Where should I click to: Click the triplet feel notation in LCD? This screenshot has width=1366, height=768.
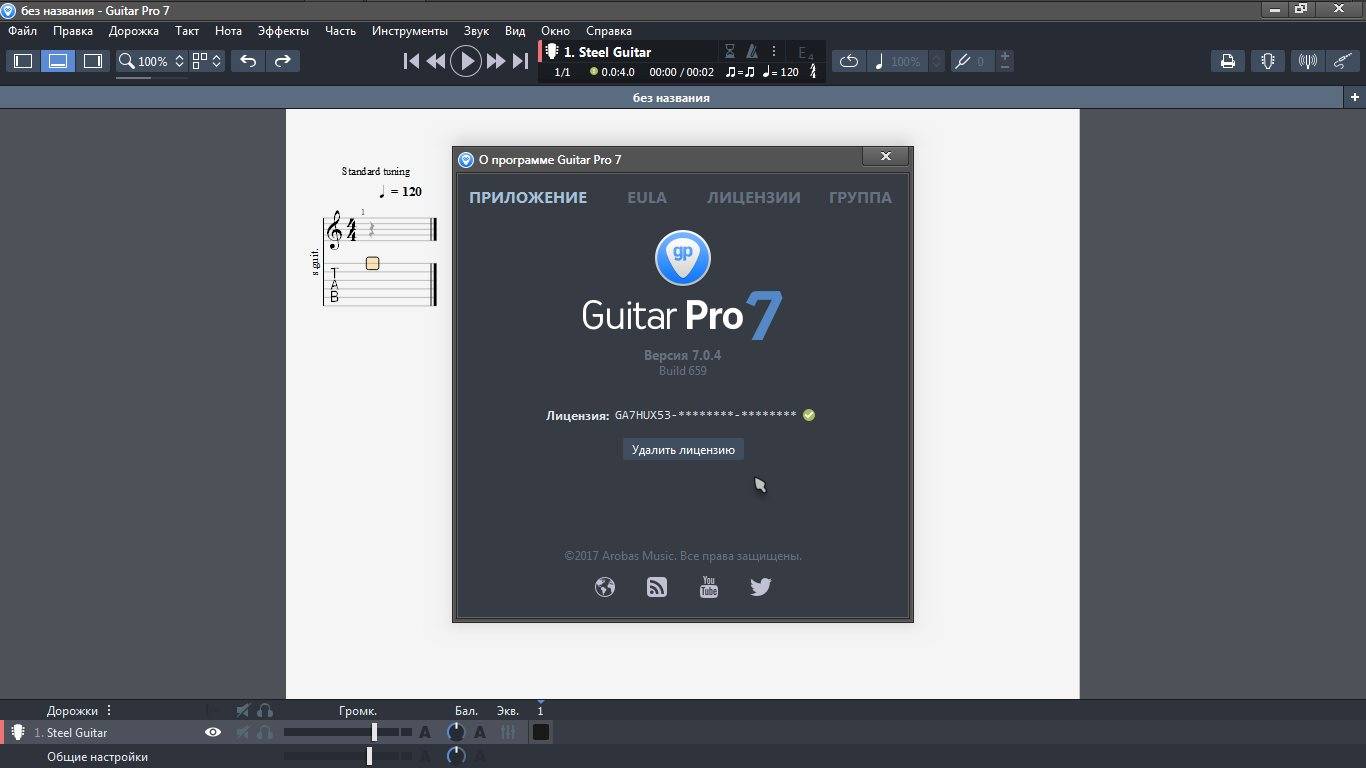coord(740,72)
